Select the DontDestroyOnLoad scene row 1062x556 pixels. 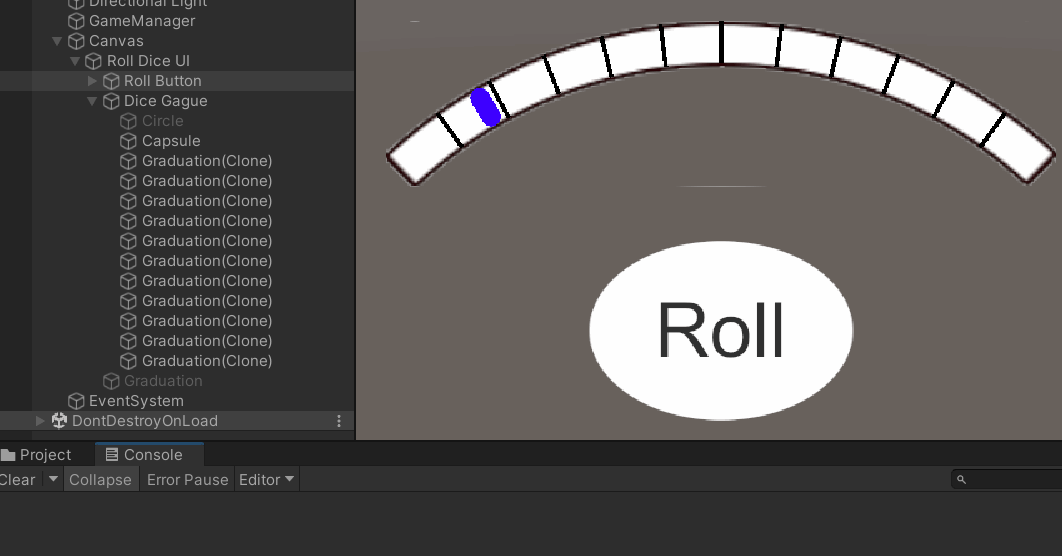click(177, 421)
